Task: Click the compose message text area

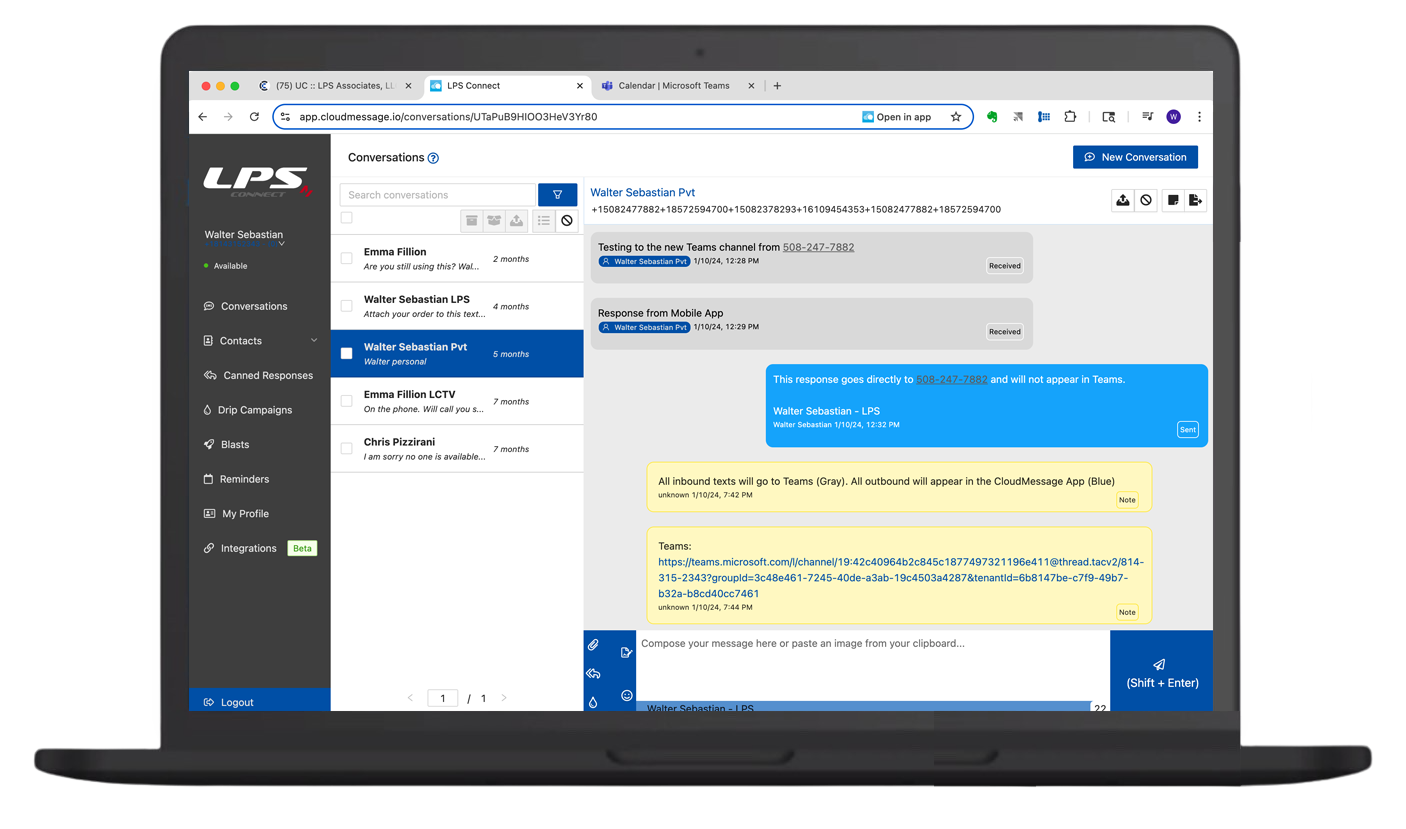Action: (x=872, y=665)
